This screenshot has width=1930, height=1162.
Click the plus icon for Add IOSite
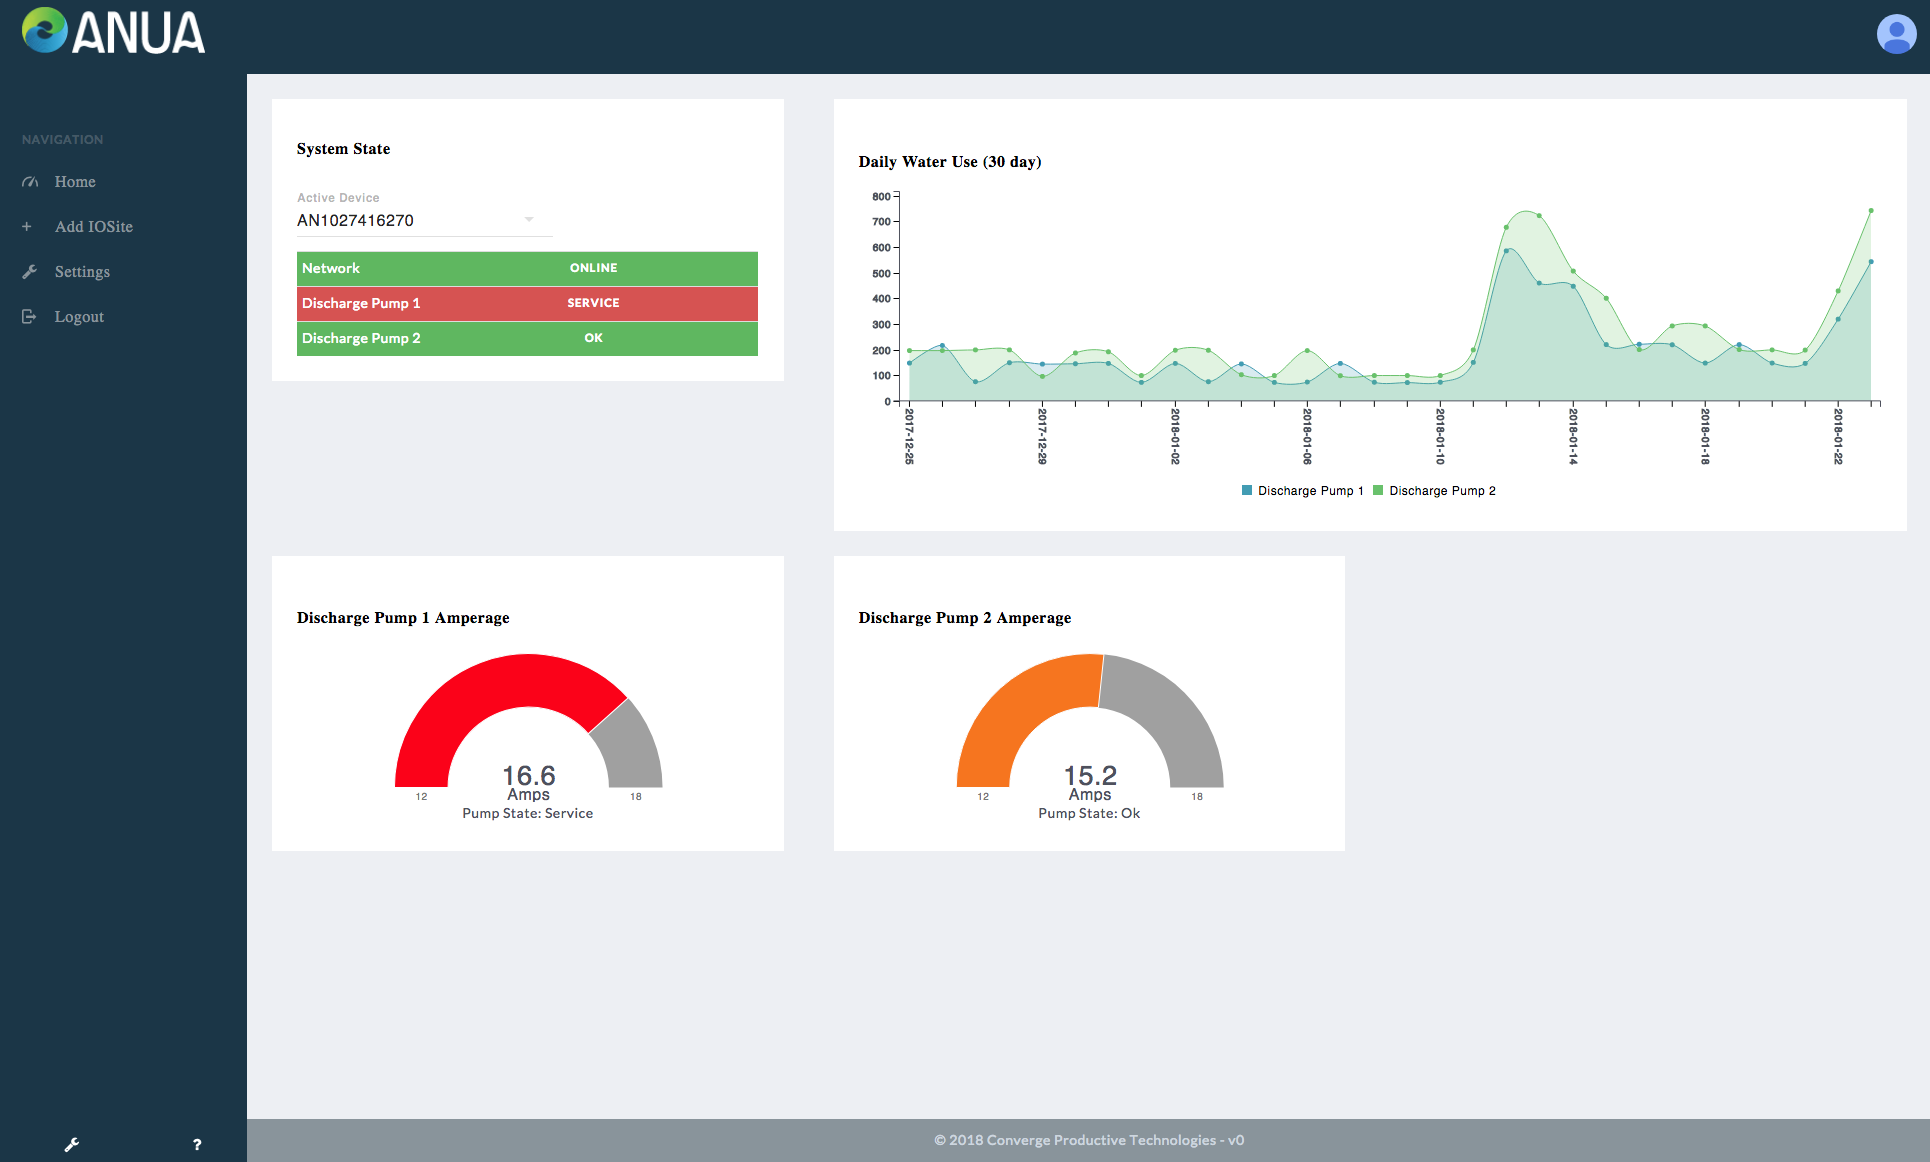27,227
